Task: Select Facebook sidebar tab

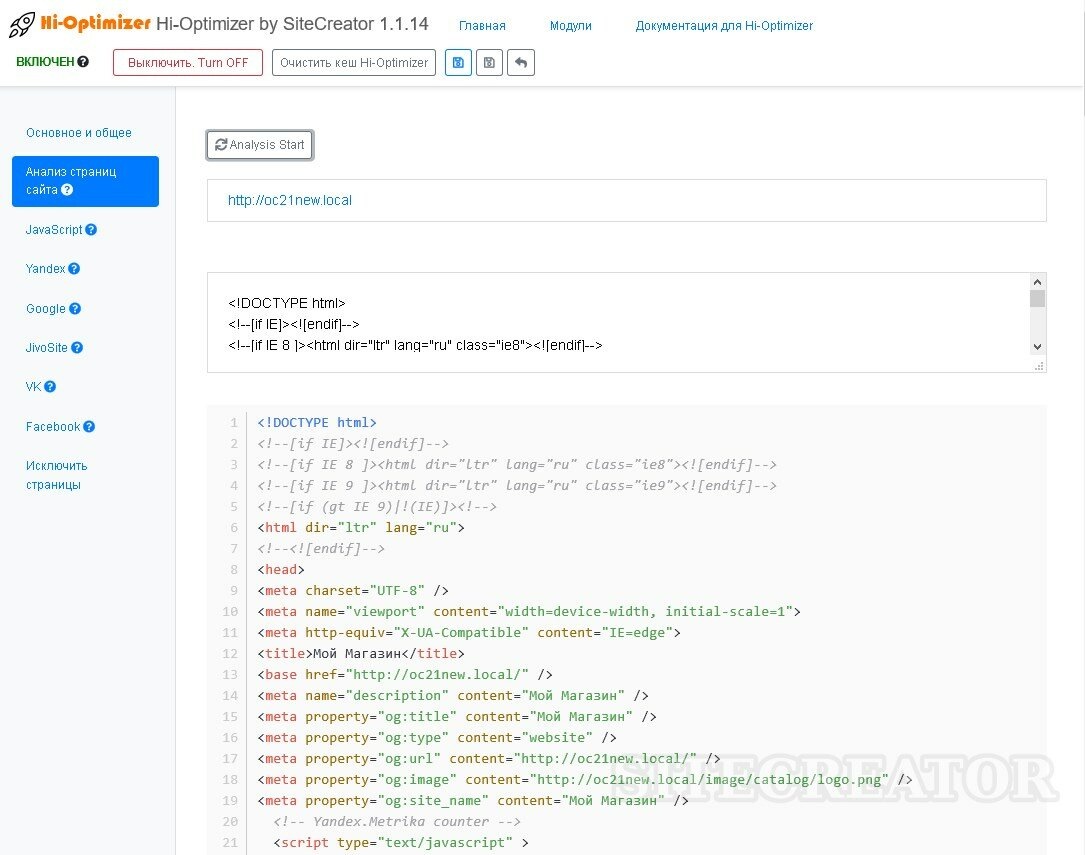Action: click(x=53, y=427)
